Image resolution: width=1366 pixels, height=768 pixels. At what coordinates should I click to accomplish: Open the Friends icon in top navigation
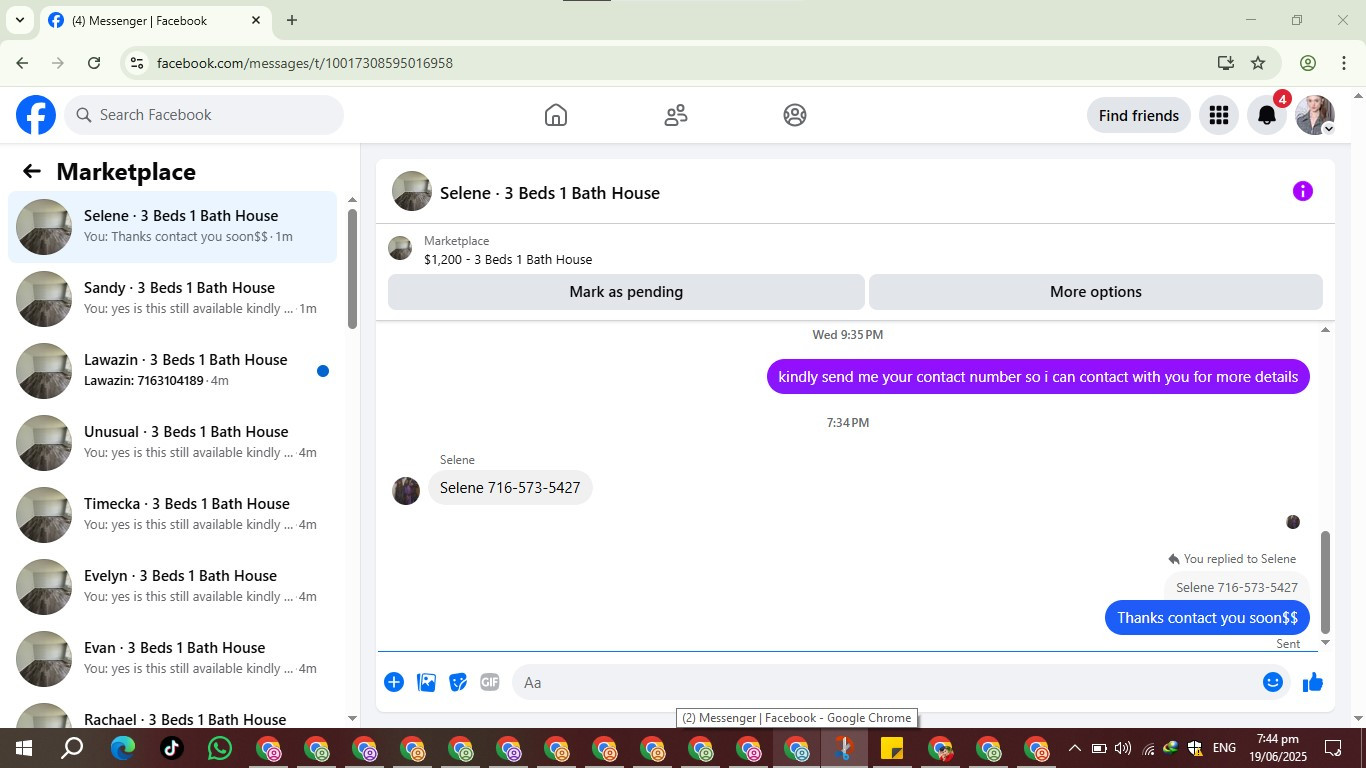(x=676, y=115)
